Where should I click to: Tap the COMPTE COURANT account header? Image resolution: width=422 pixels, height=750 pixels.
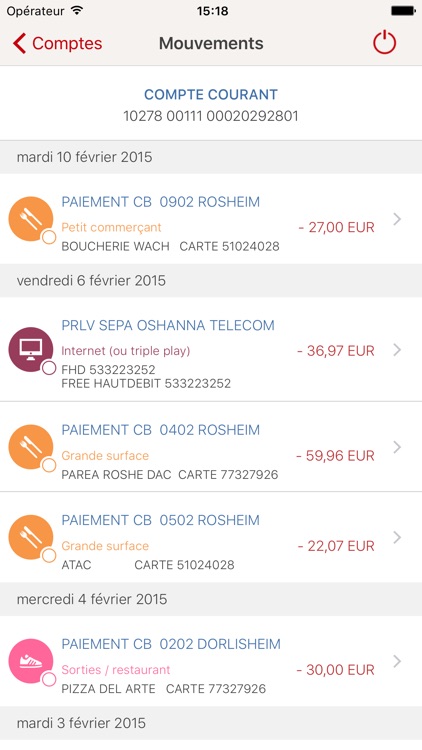(x=211, y=94)
